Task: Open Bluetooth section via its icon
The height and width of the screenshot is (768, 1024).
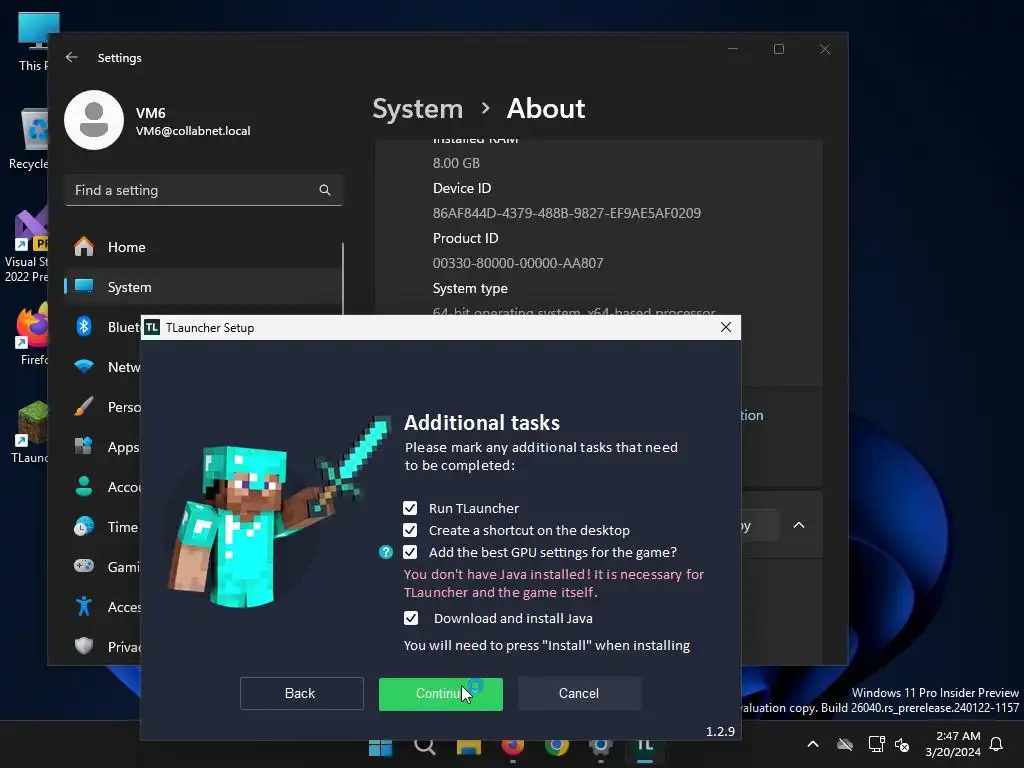Action: (x=84, y=326)
